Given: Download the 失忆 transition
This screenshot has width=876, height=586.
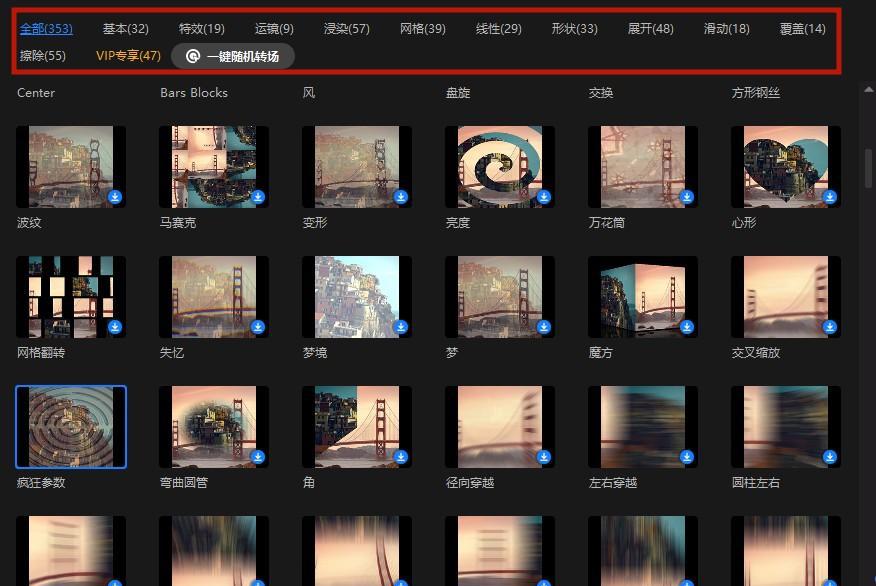Looking at the screenshot, I should [x=258, y=327].
